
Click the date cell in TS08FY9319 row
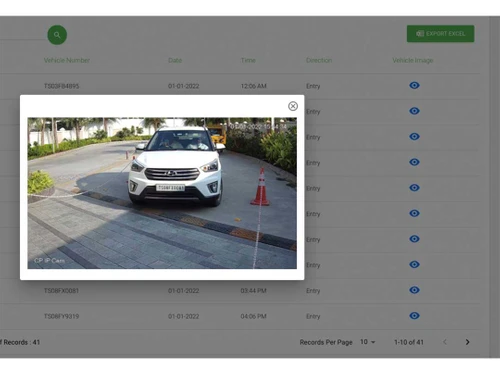pyautogui.click(x=183, y=316)
